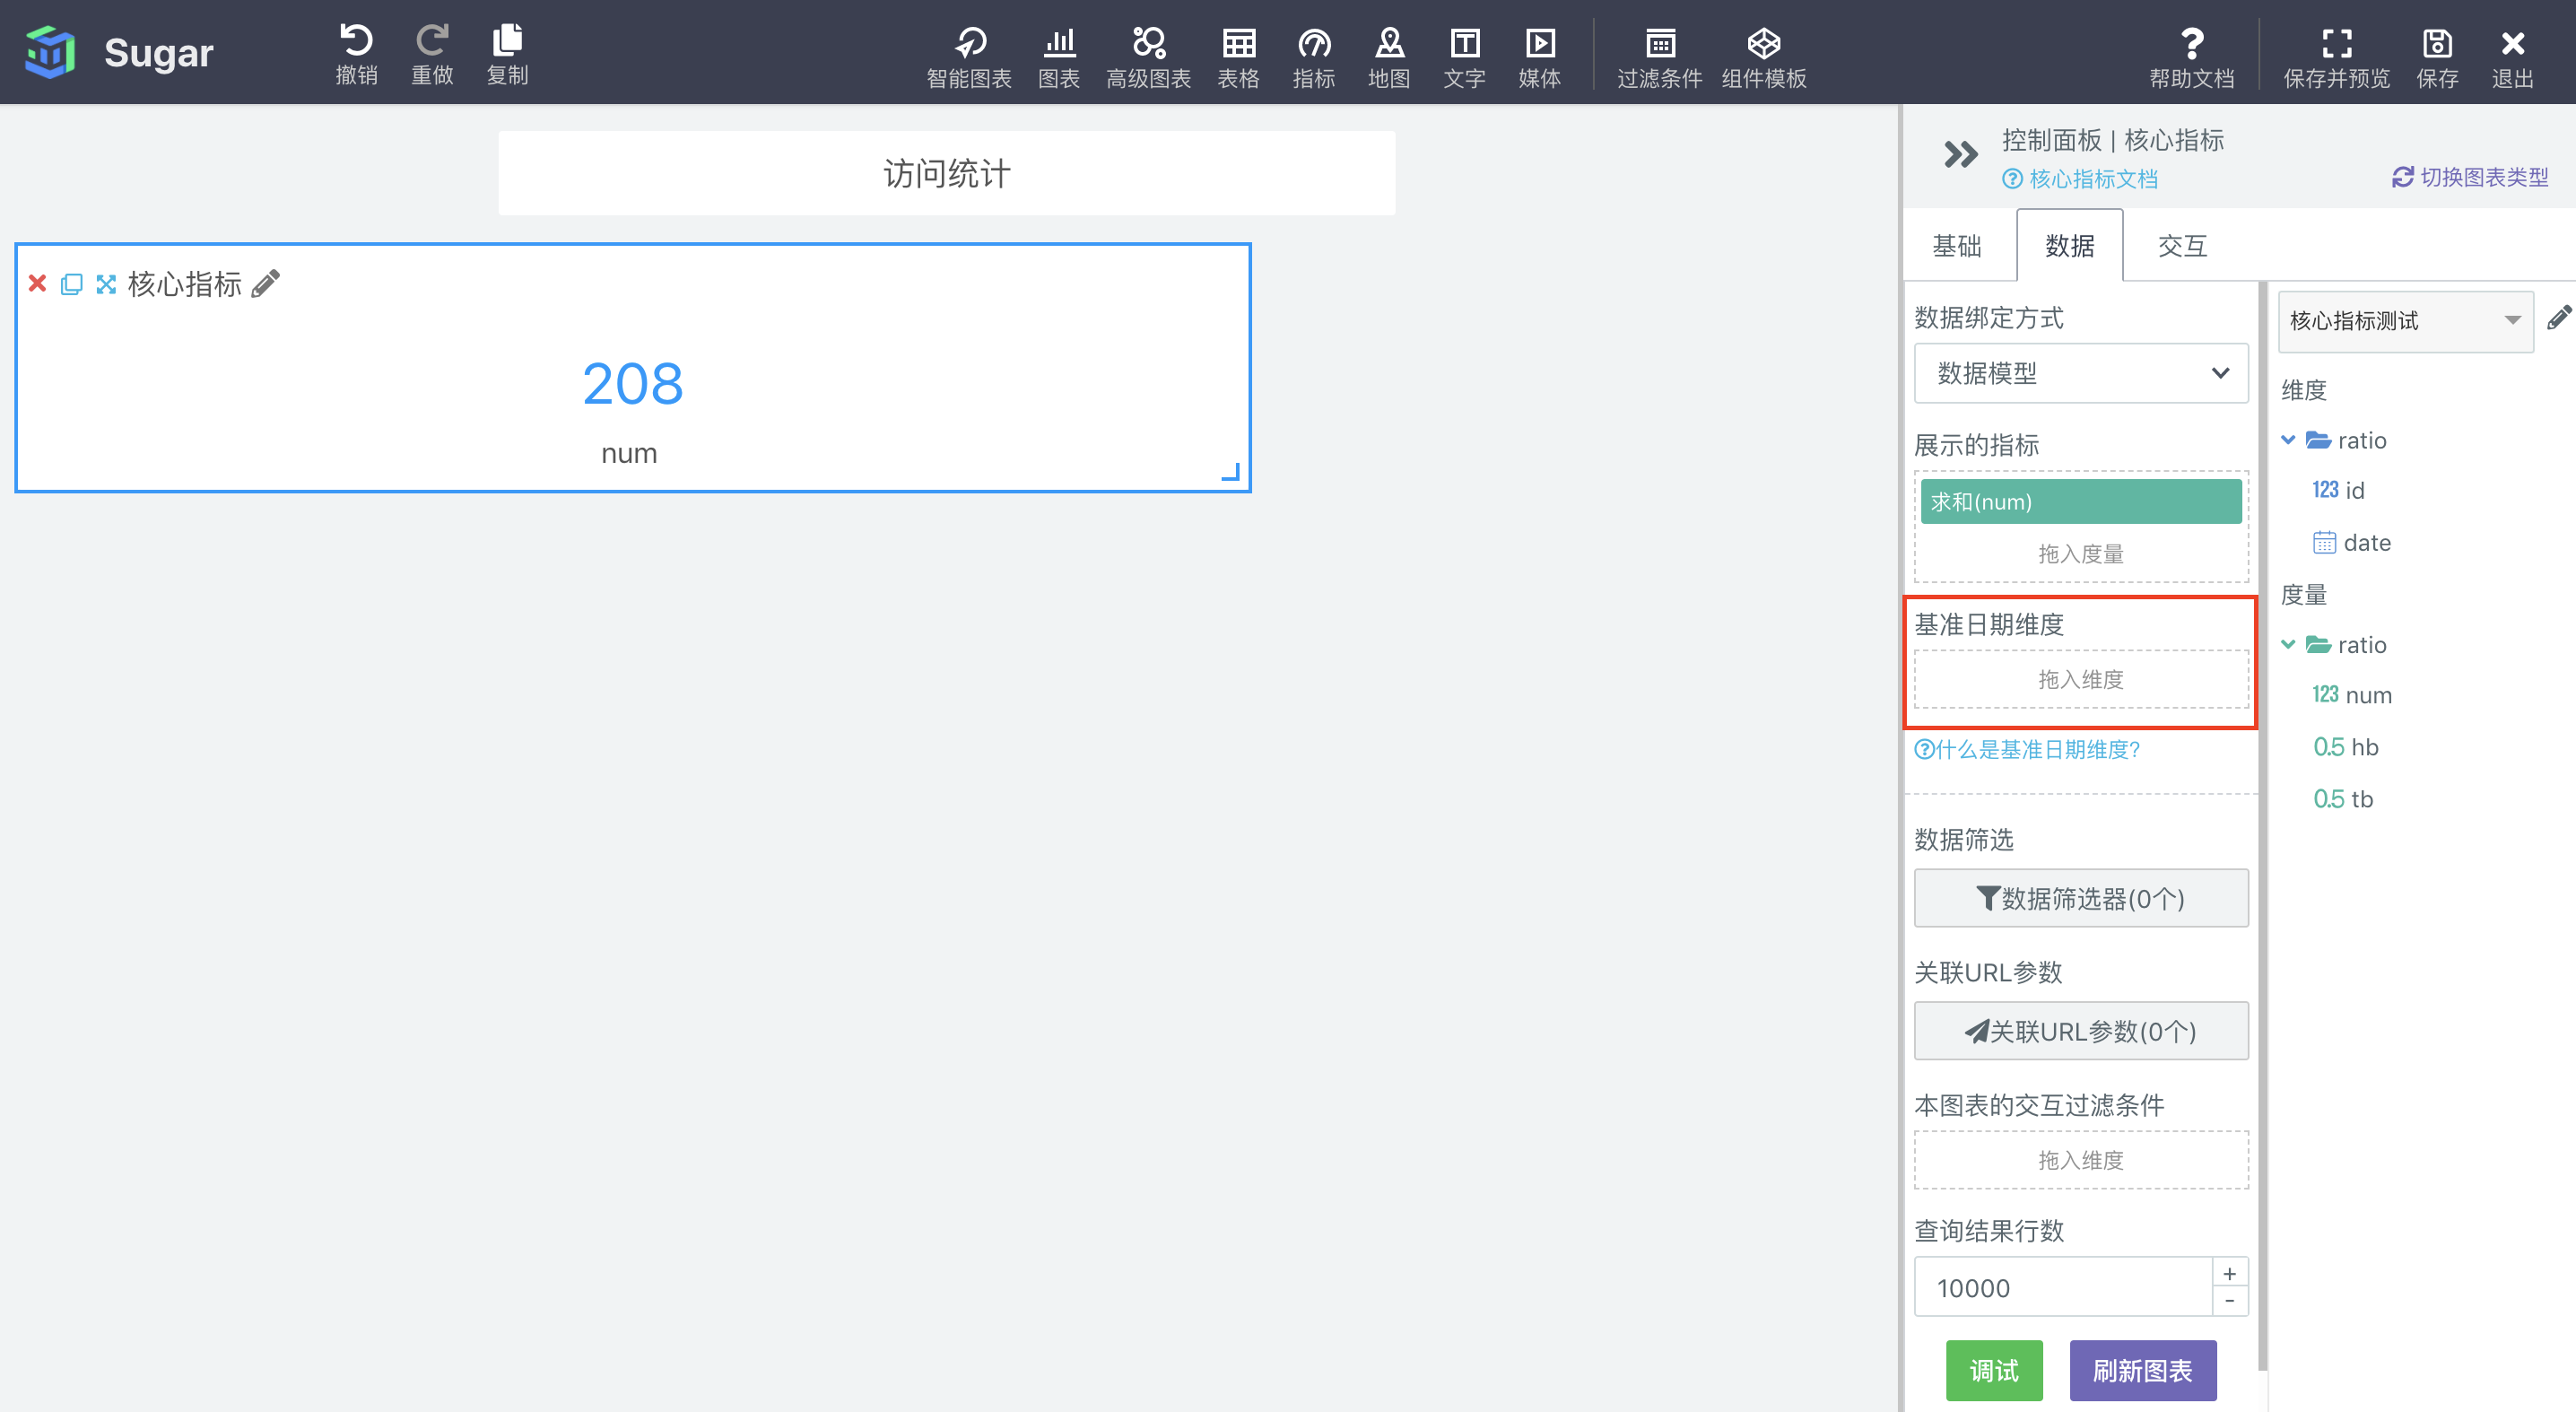Open the 指标 indicator menu
The height and width of the screenshot is (1412, 2576).
[x=1314, y=57]
